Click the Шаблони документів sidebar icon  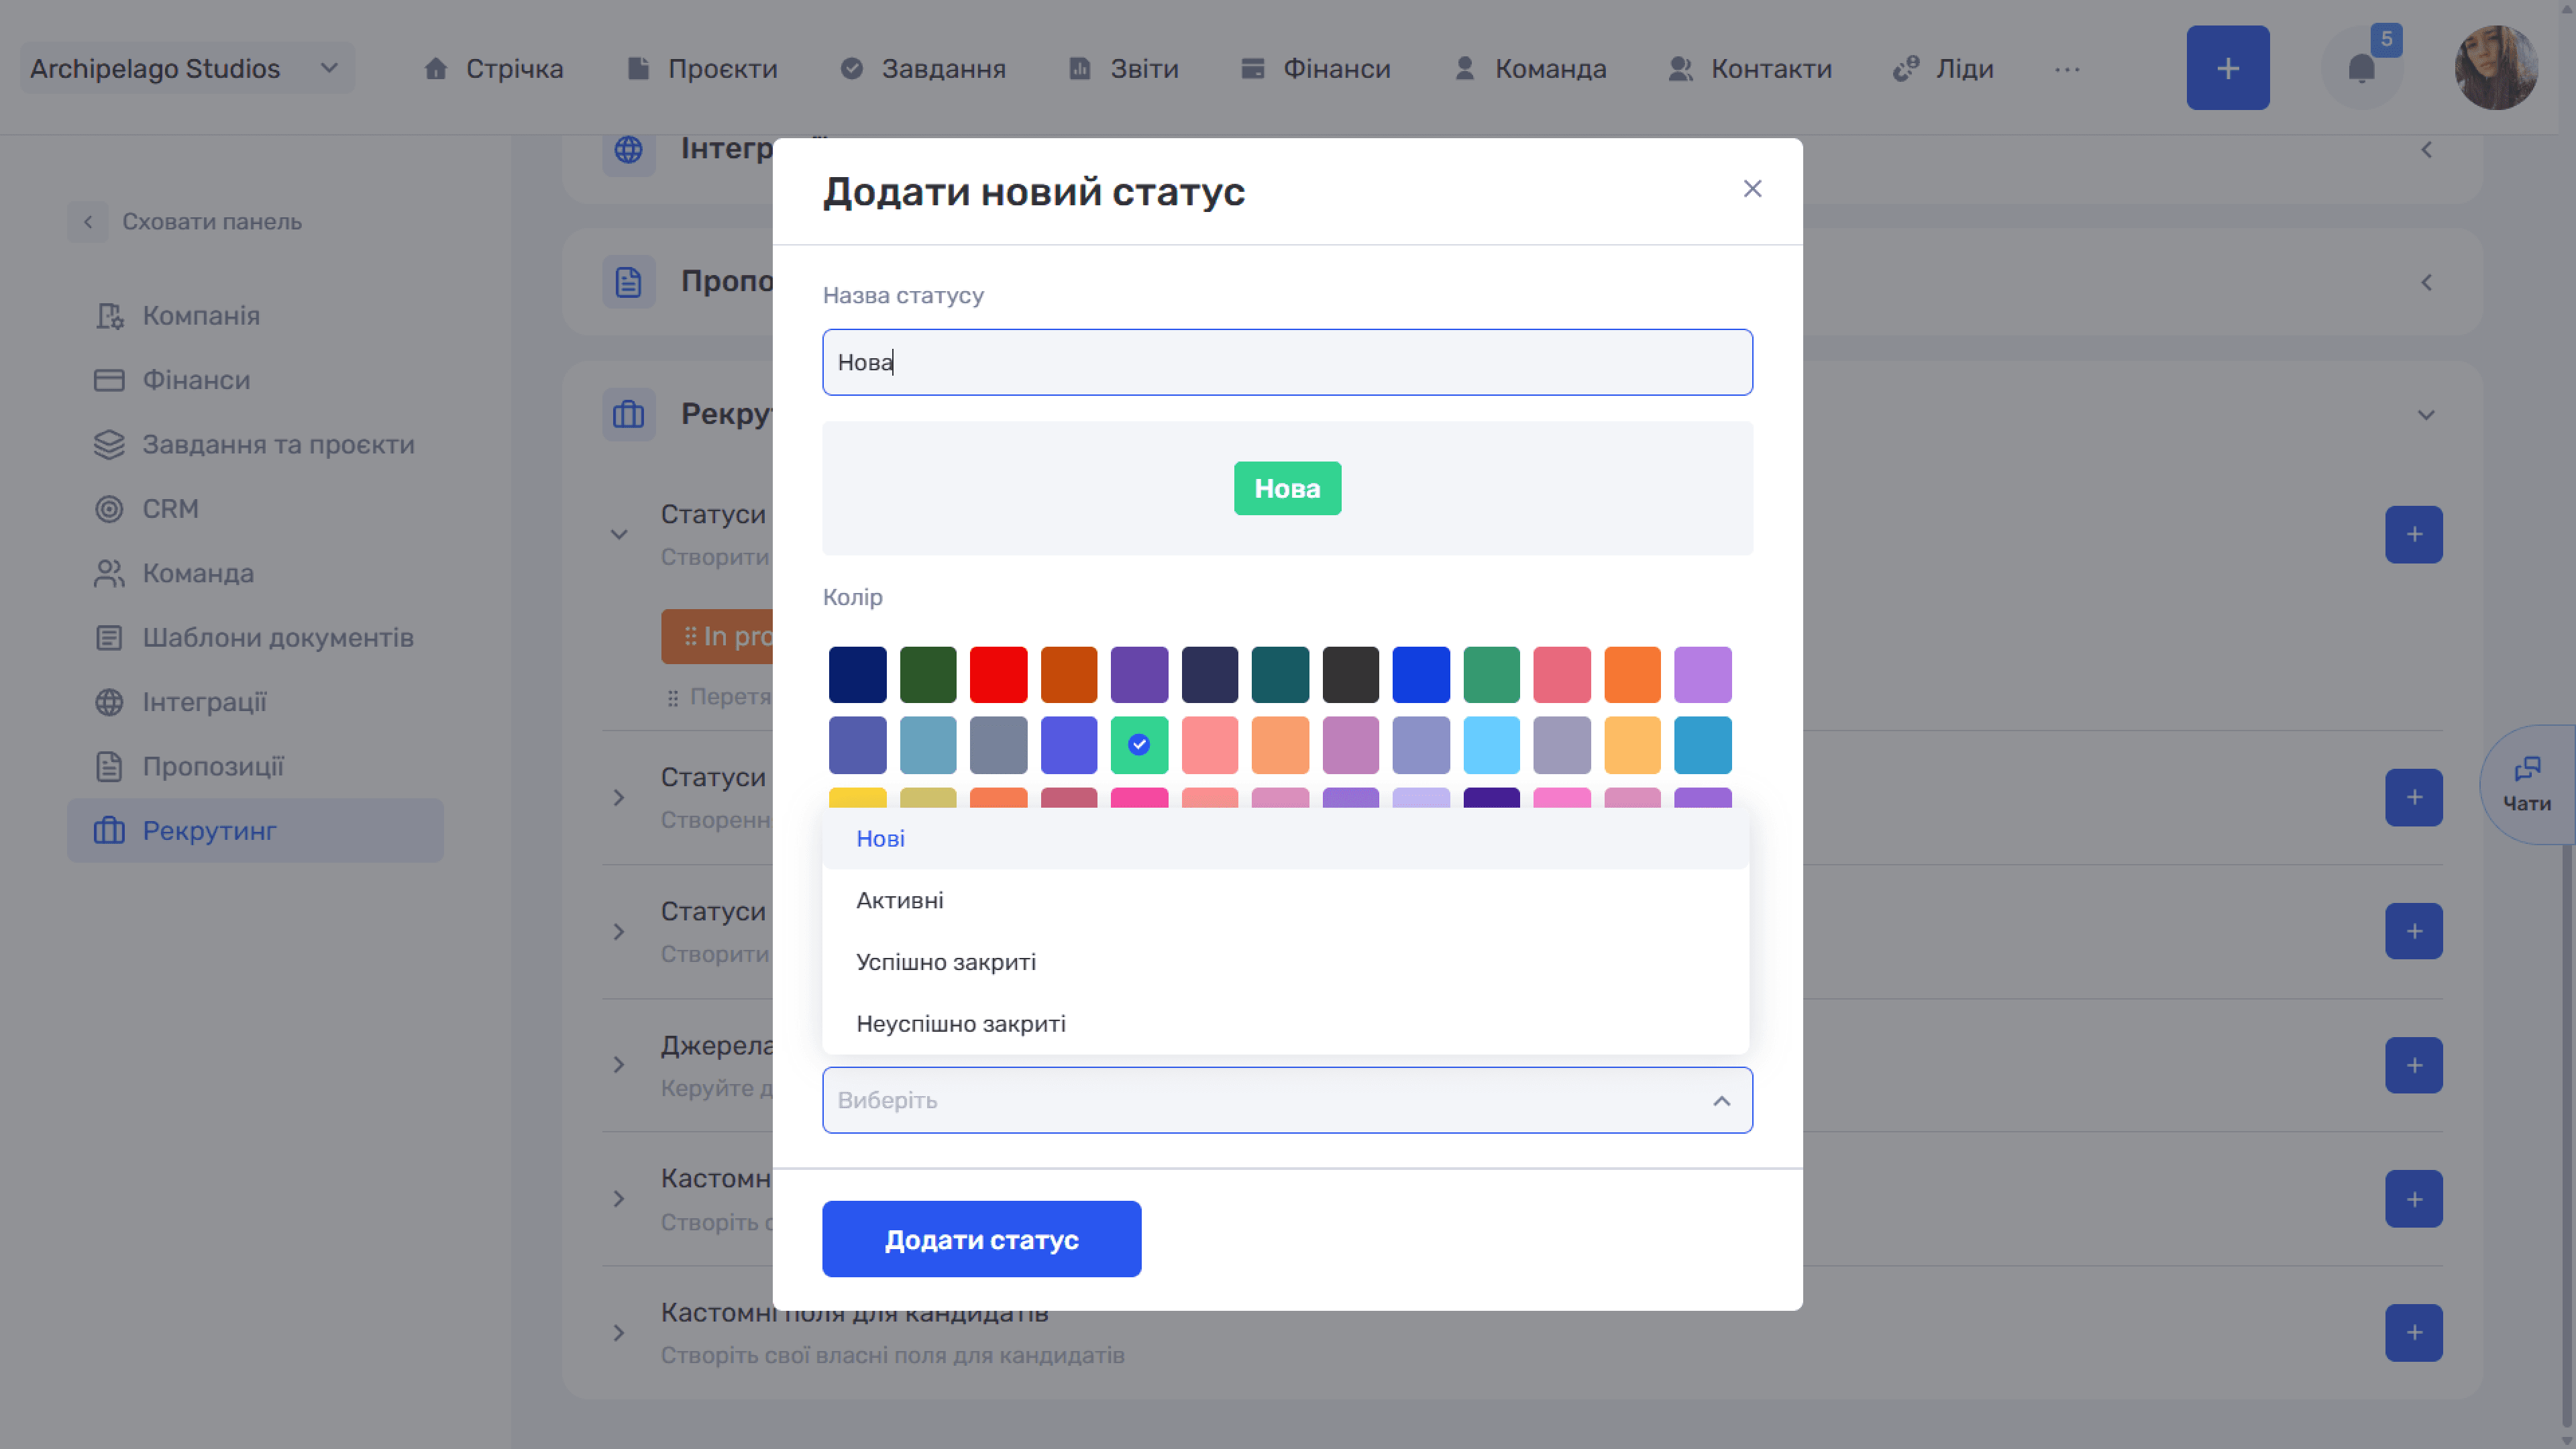tap(109, 638)
